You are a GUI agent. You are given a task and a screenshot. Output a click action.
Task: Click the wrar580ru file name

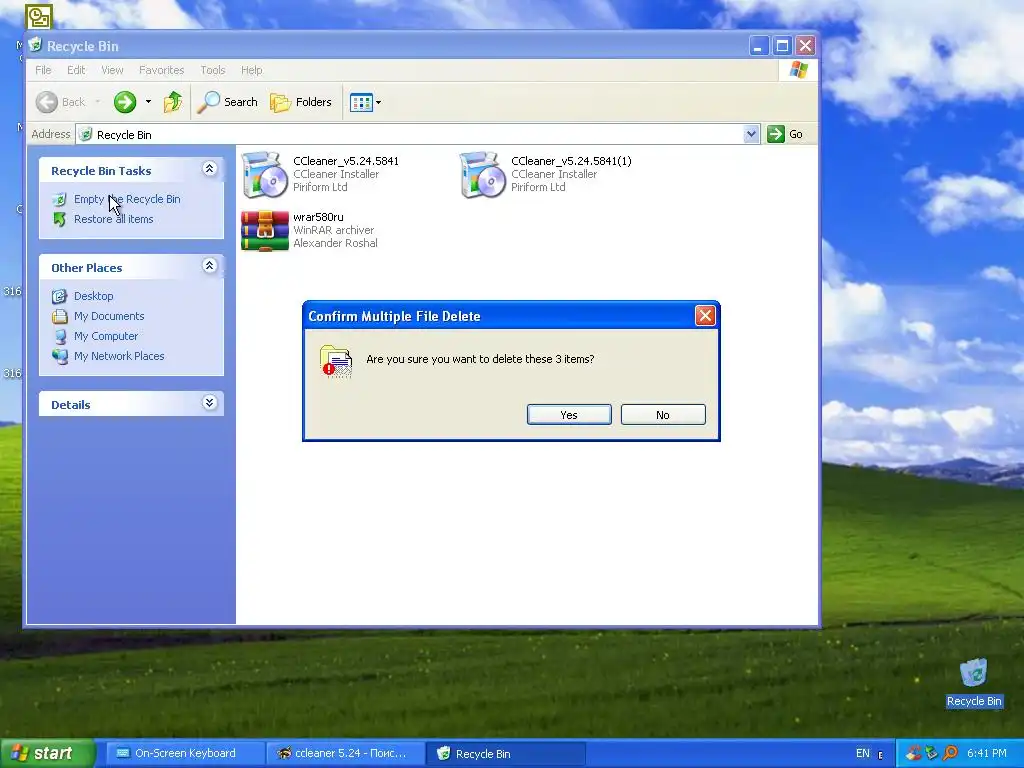[x=318, y=217]
